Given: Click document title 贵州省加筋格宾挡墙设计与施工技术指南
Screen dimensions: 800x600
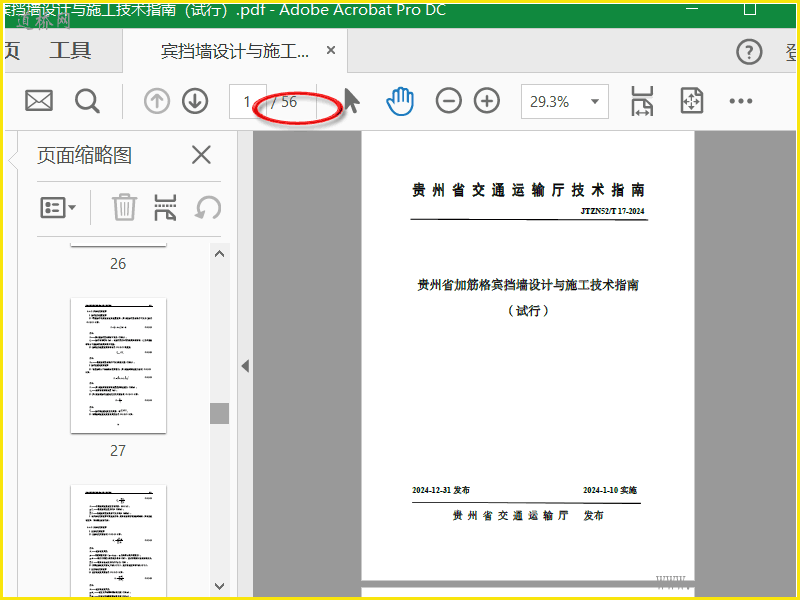Looking at the screenshot, I should click(x=528, y=285).
